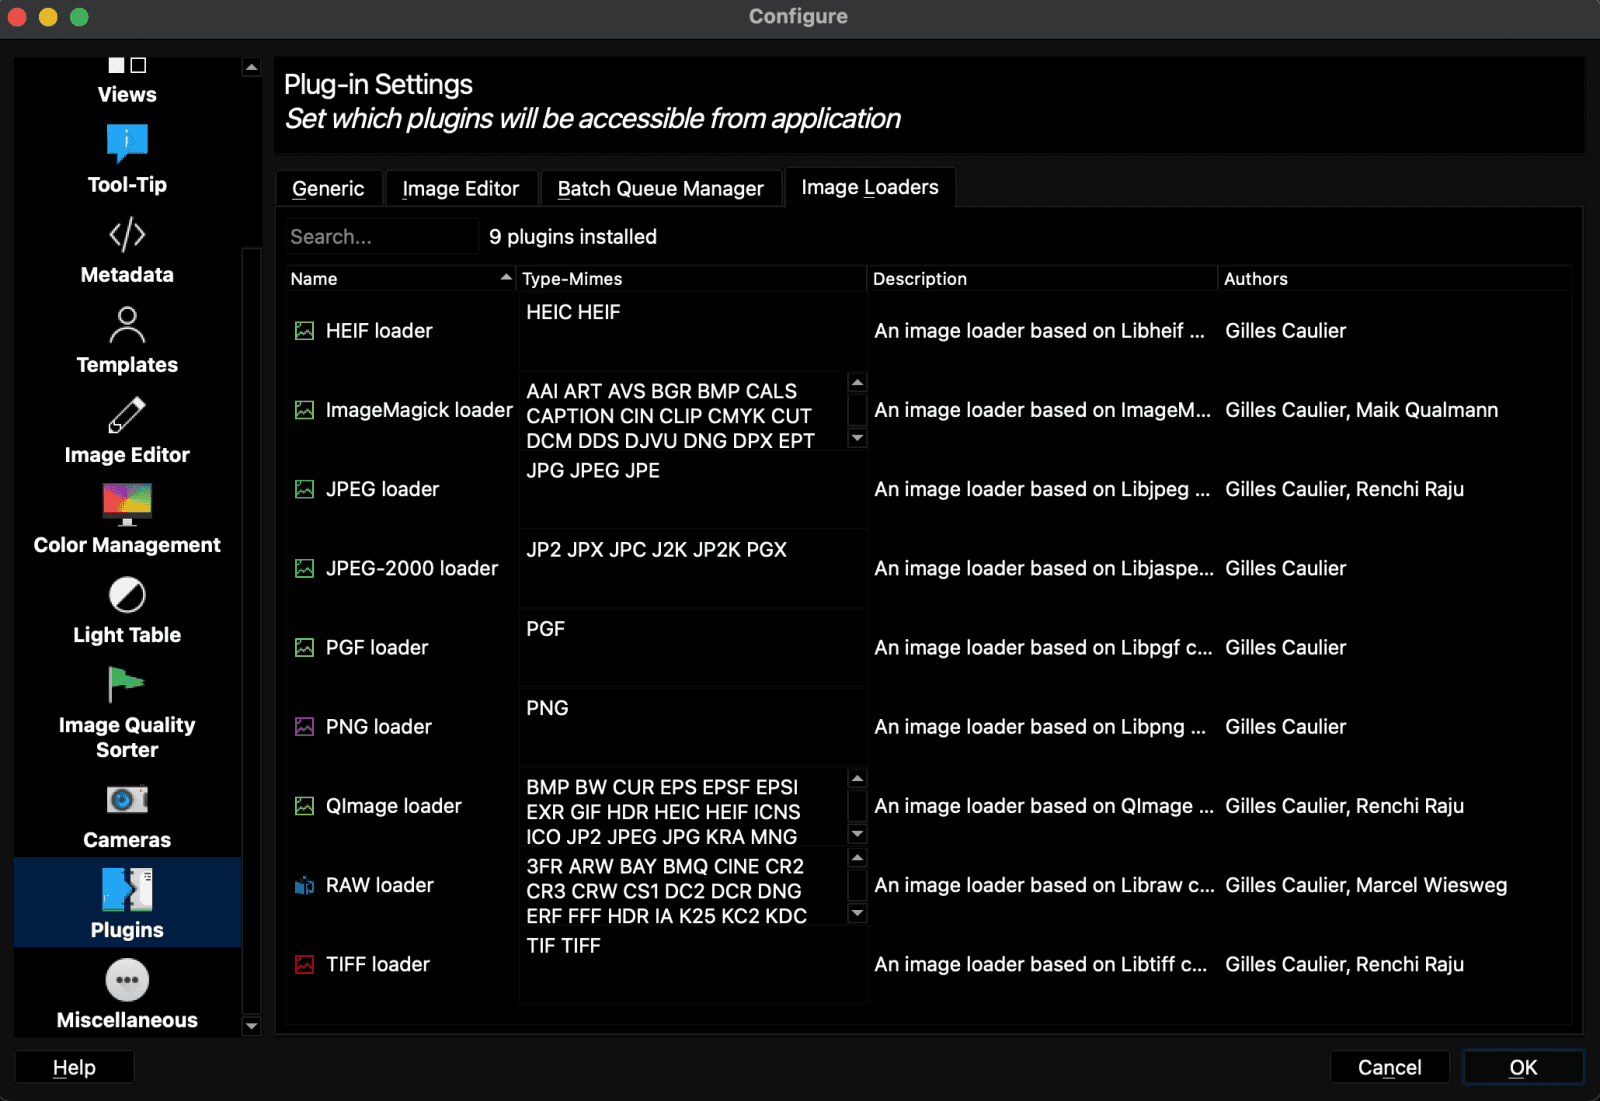This screenshot has width=1600, height=1101.
Task: Click the Help button
Action: (x=73, y=1066)
